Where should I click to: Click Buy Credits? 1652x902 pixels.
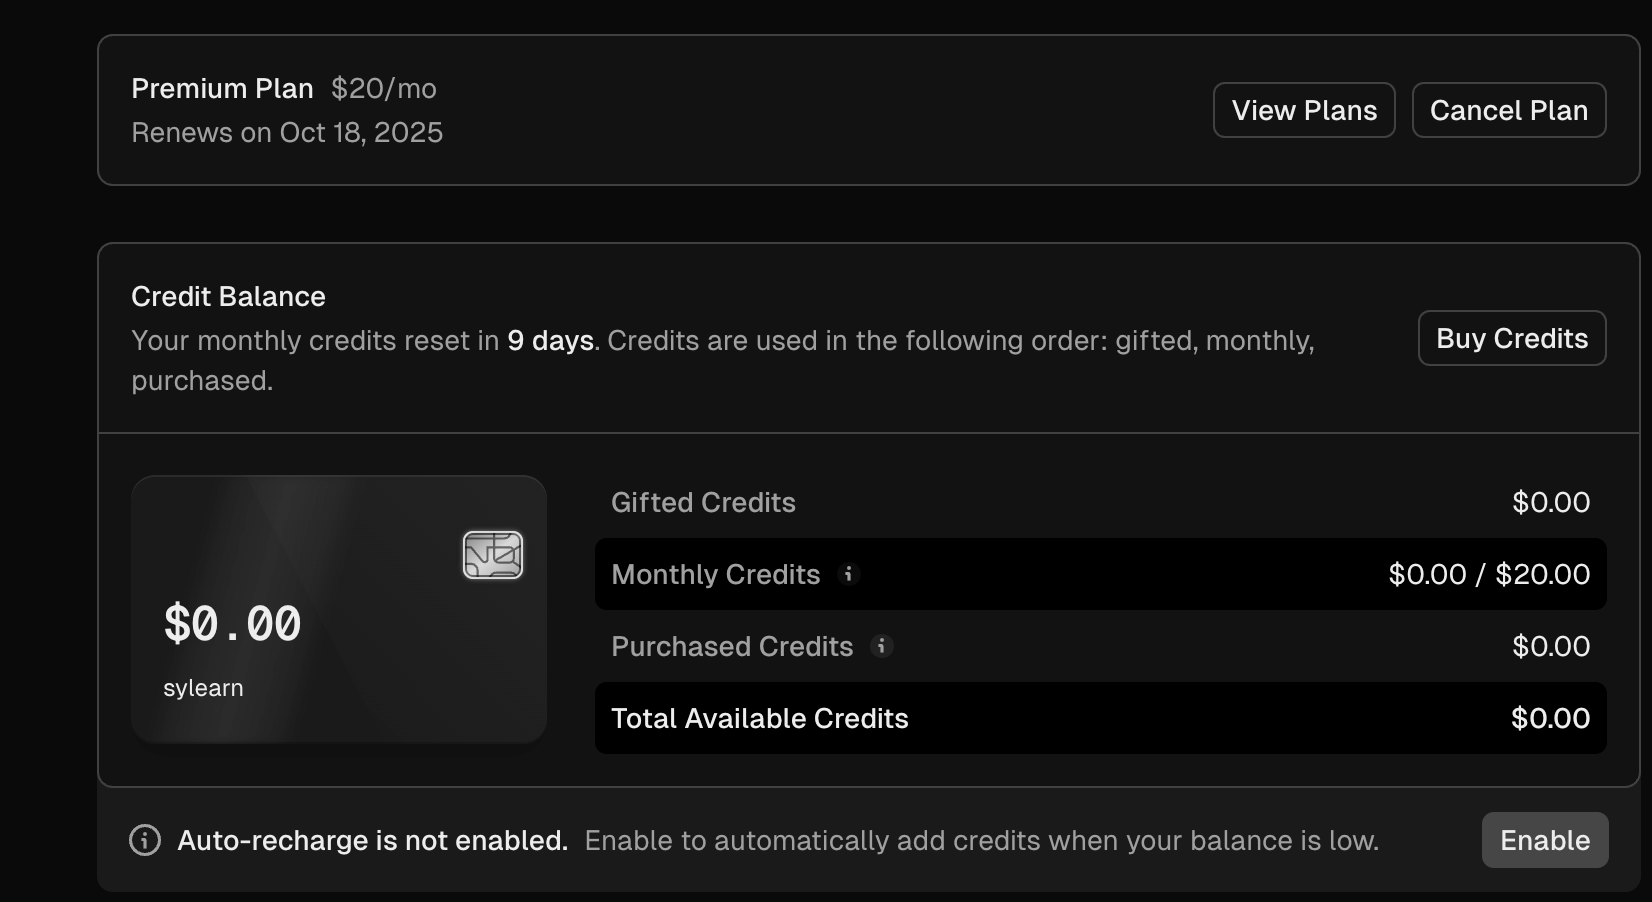click(x=1512, y=338)
